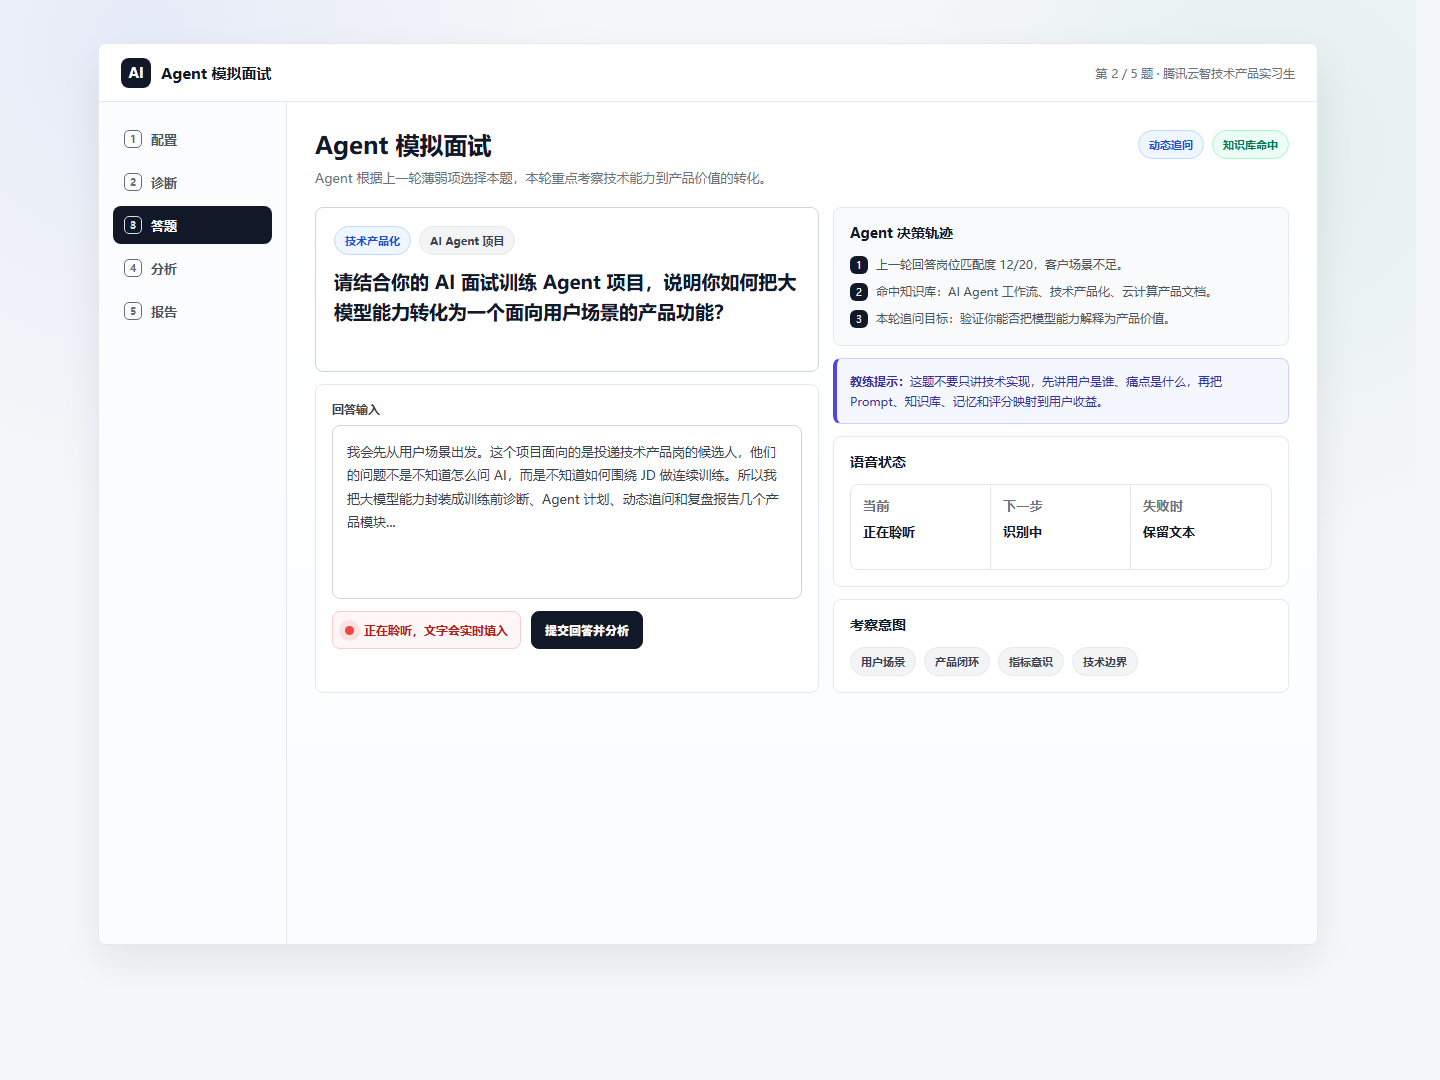Click the 语音状态 heading

(878, 462)
